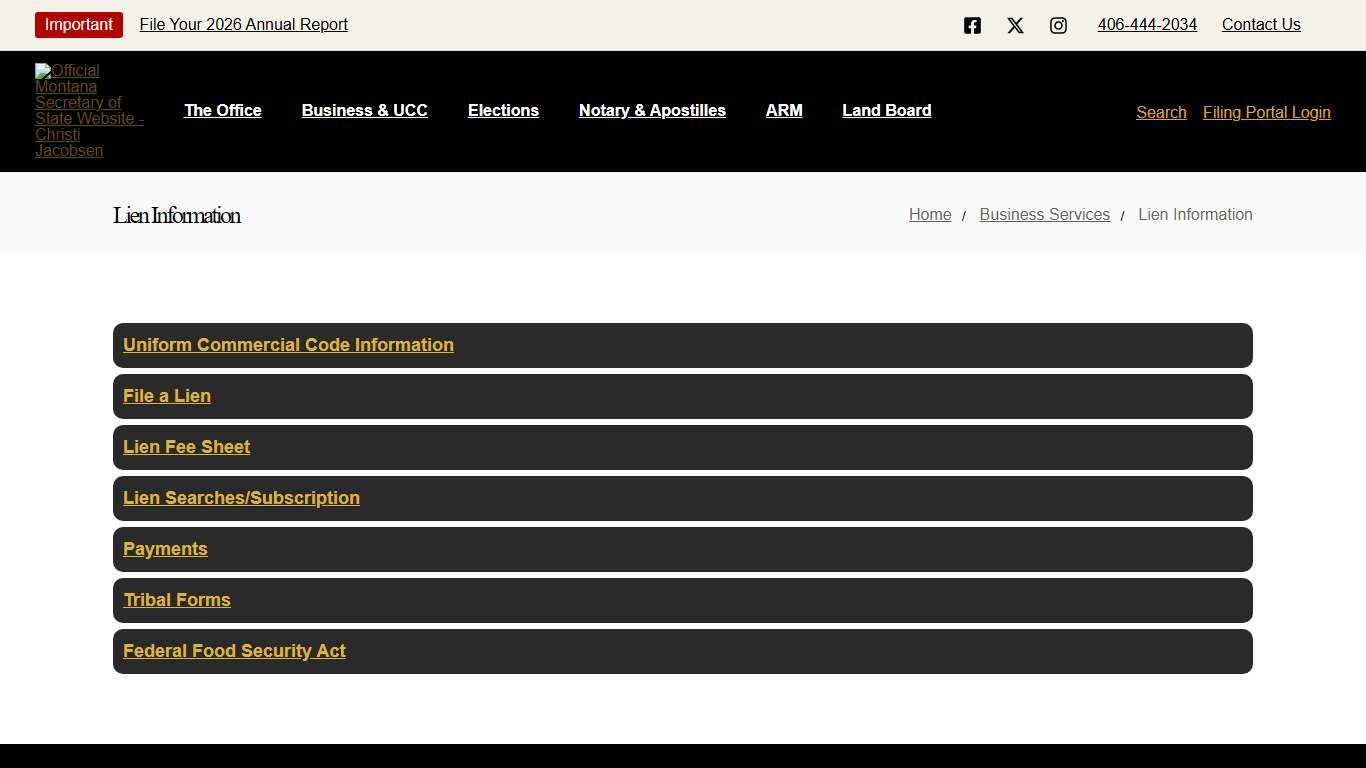This screenshot has height=768, width=1366.
Task: Click the Montana Secretary of State logo
Action: 90,110
